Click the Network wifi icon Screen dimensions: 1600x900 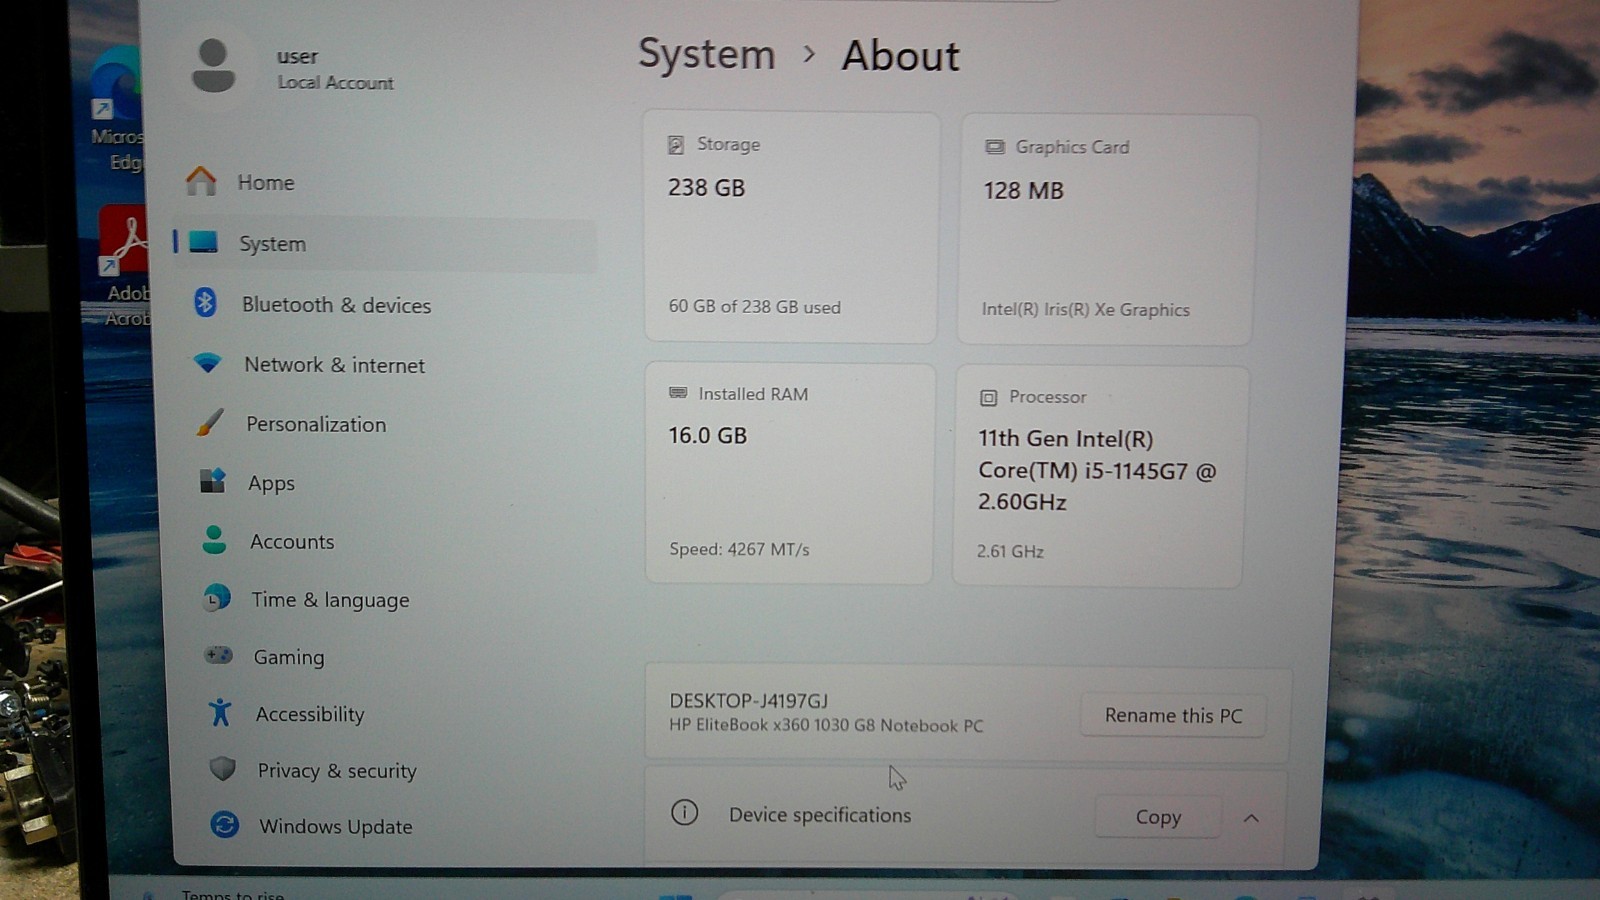[208, 363]
